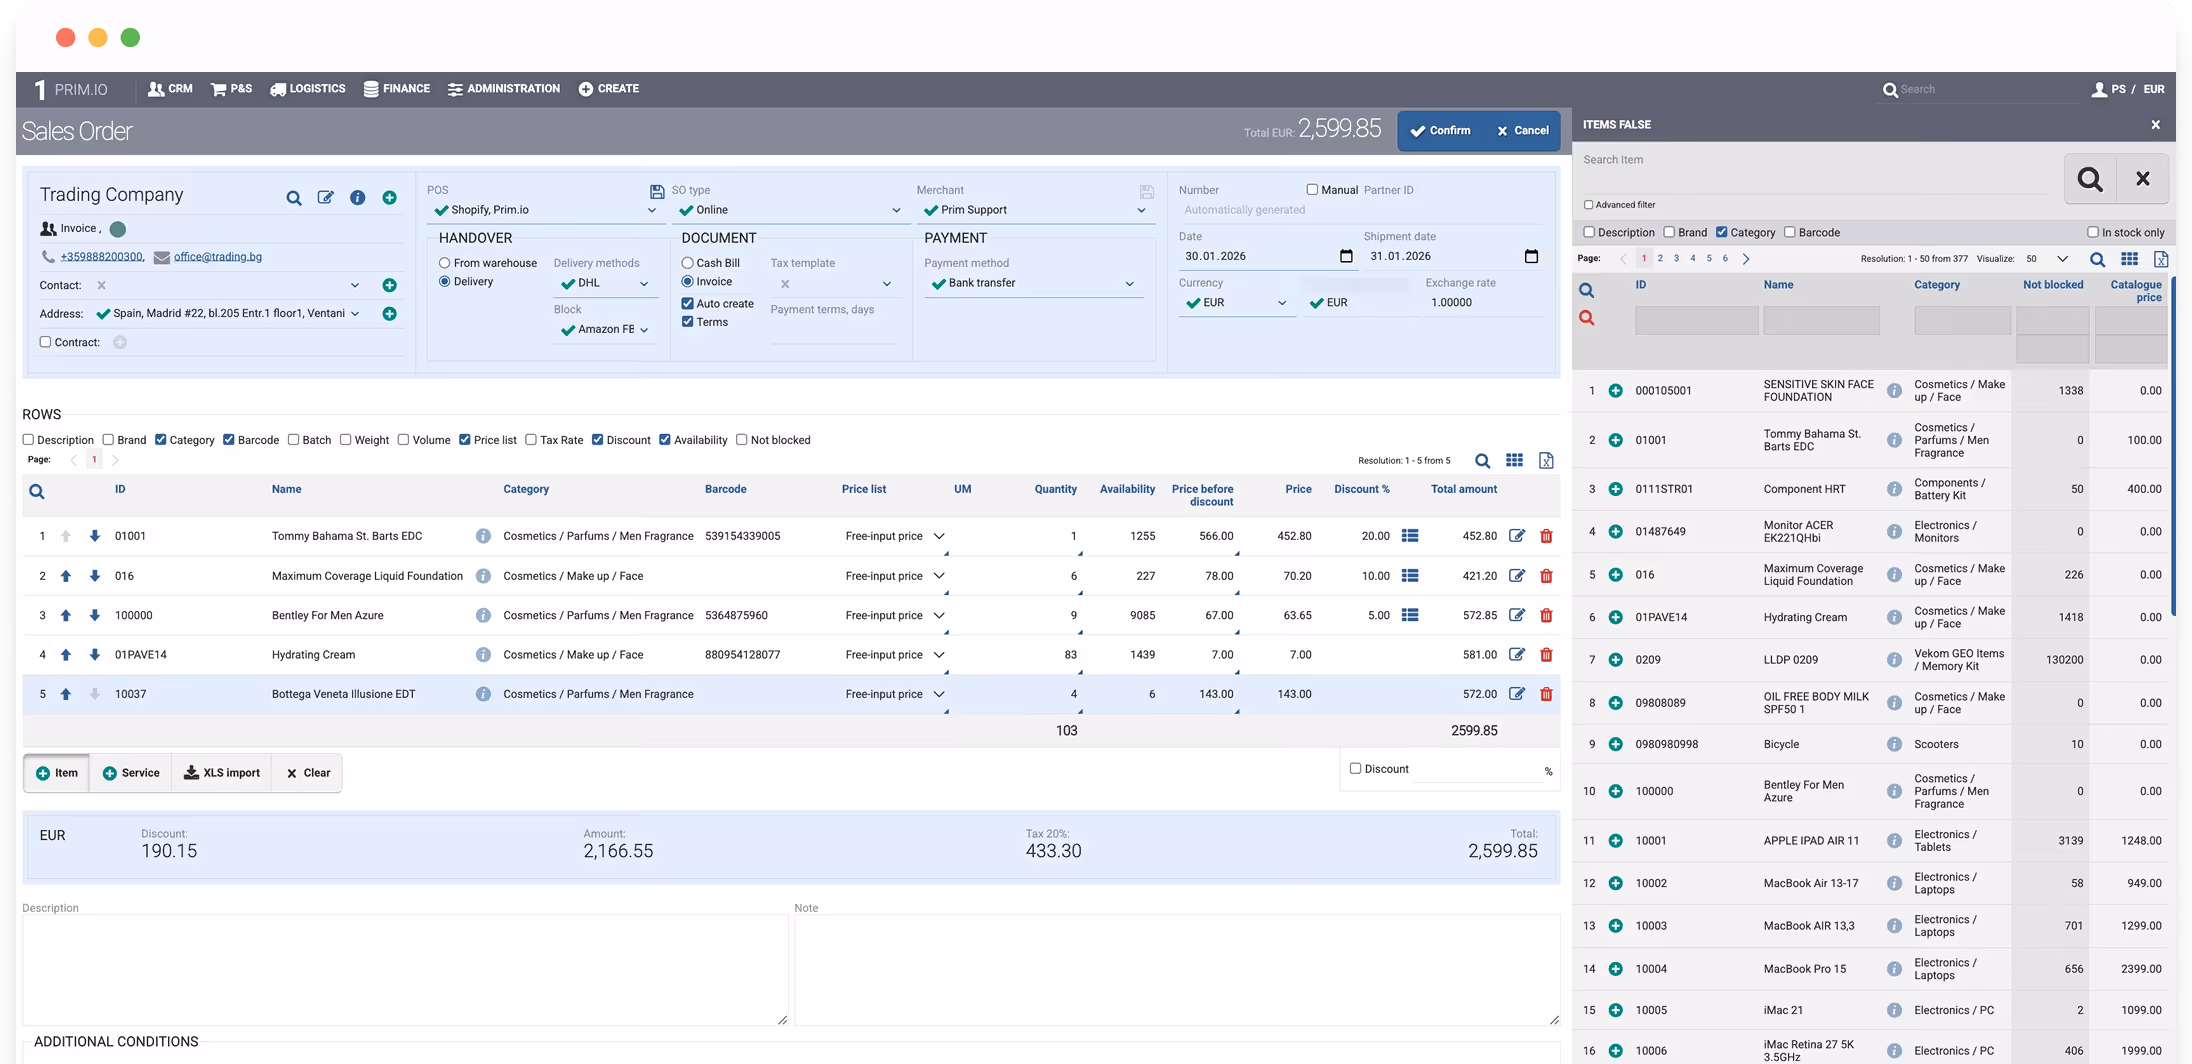This screenshot has width=2192, height=1064.
Task: Open the CREATE menu
Action: [x=608, y=89]
